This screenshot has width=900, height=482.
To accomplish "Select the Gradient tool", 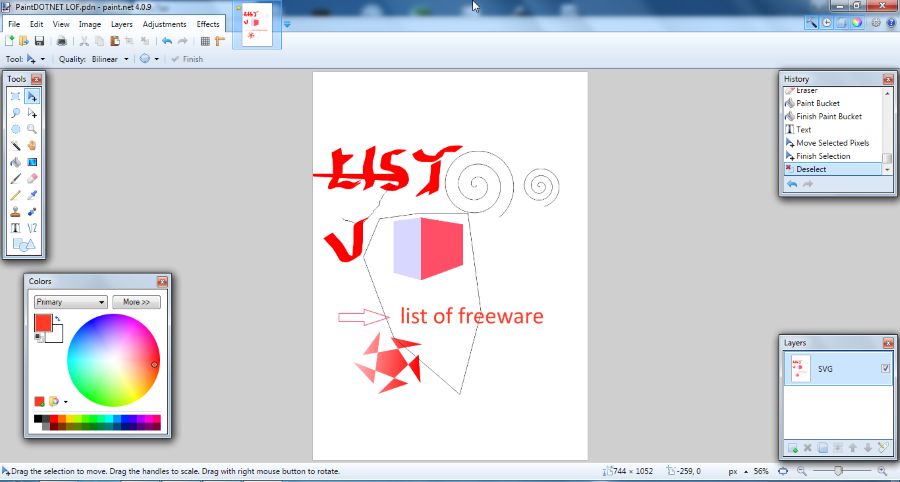I will 32,162.
